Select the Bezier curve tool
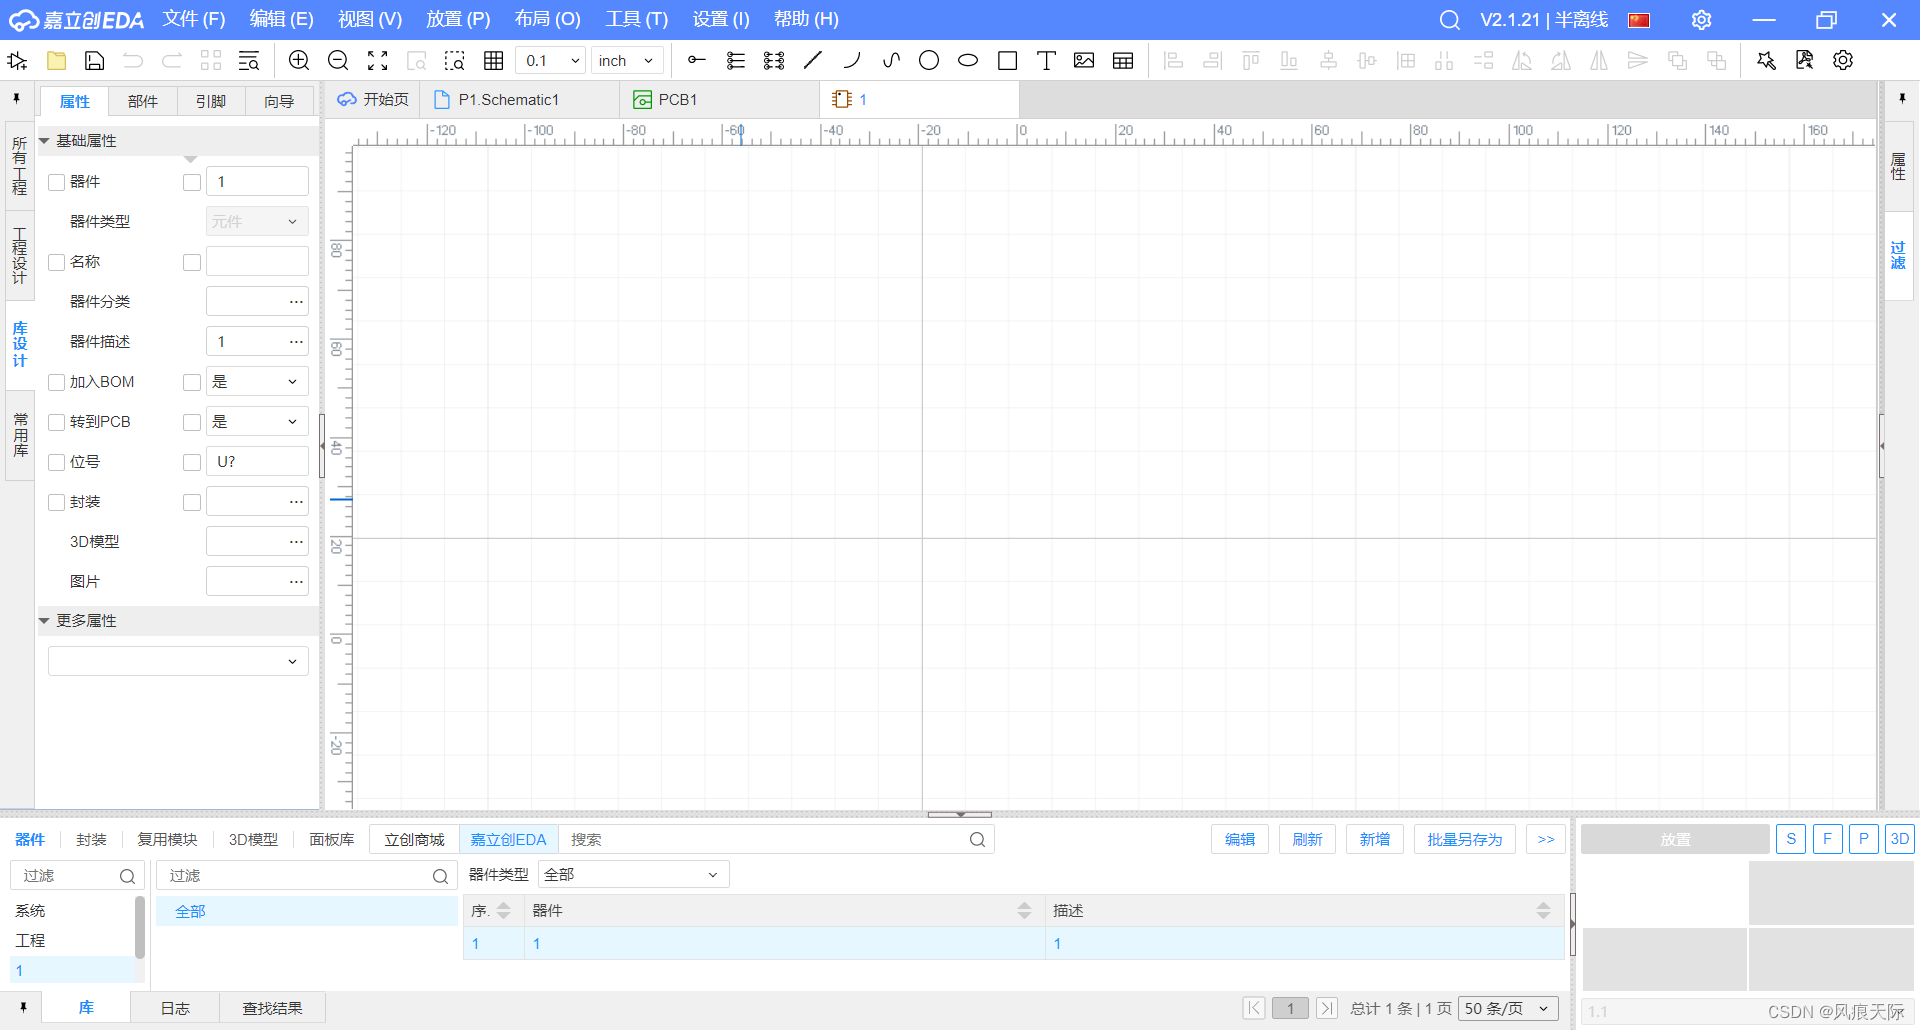 point(891,61)
